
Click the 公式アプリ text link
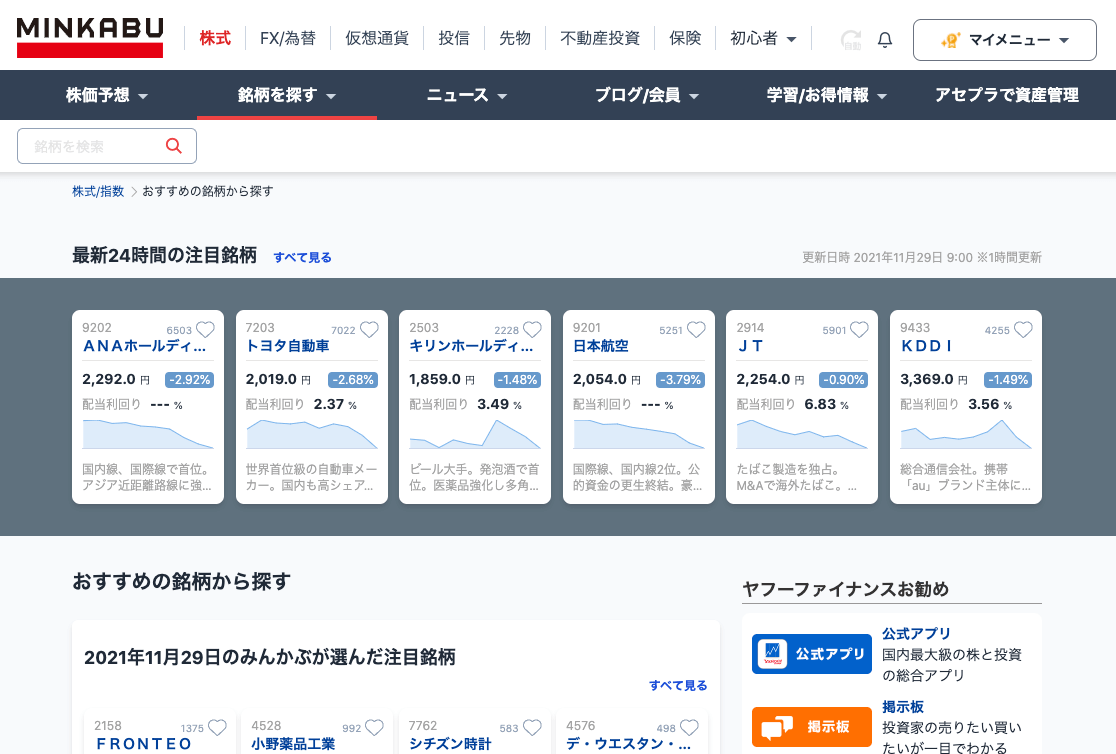tap(917, 634)
